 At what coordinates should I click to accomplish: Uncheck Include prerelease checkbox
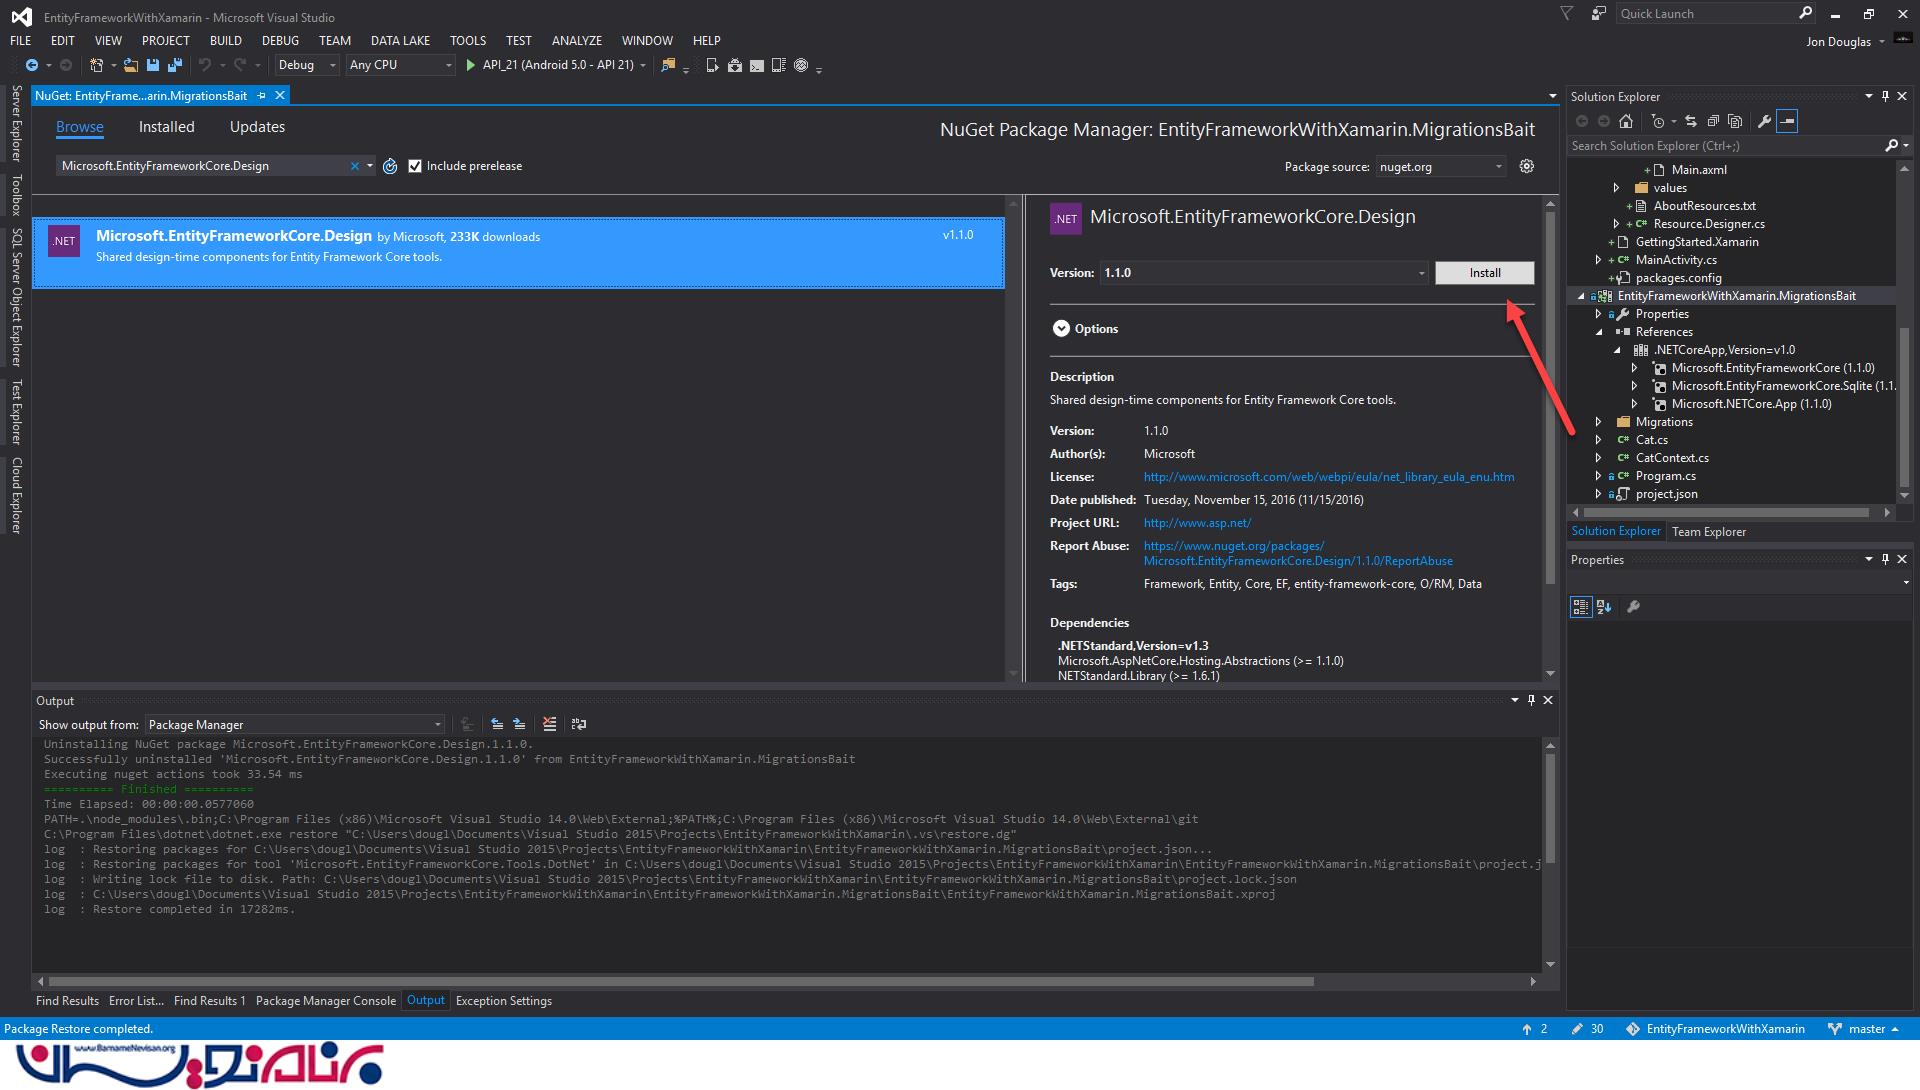click(415, 166)
